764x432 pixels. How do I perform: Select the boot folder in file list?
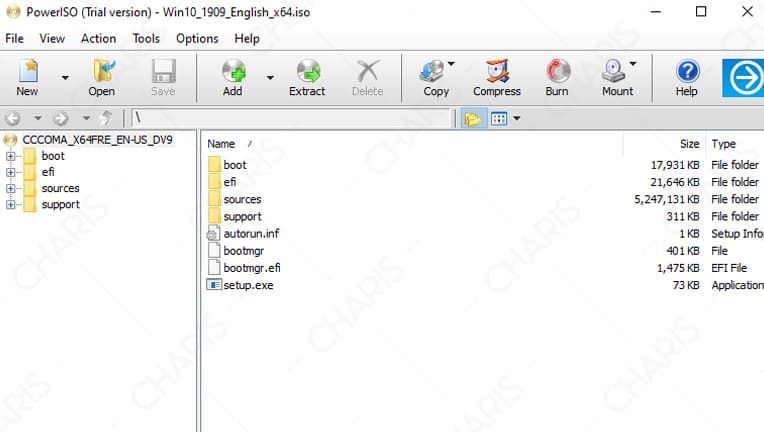click(235, 165)
